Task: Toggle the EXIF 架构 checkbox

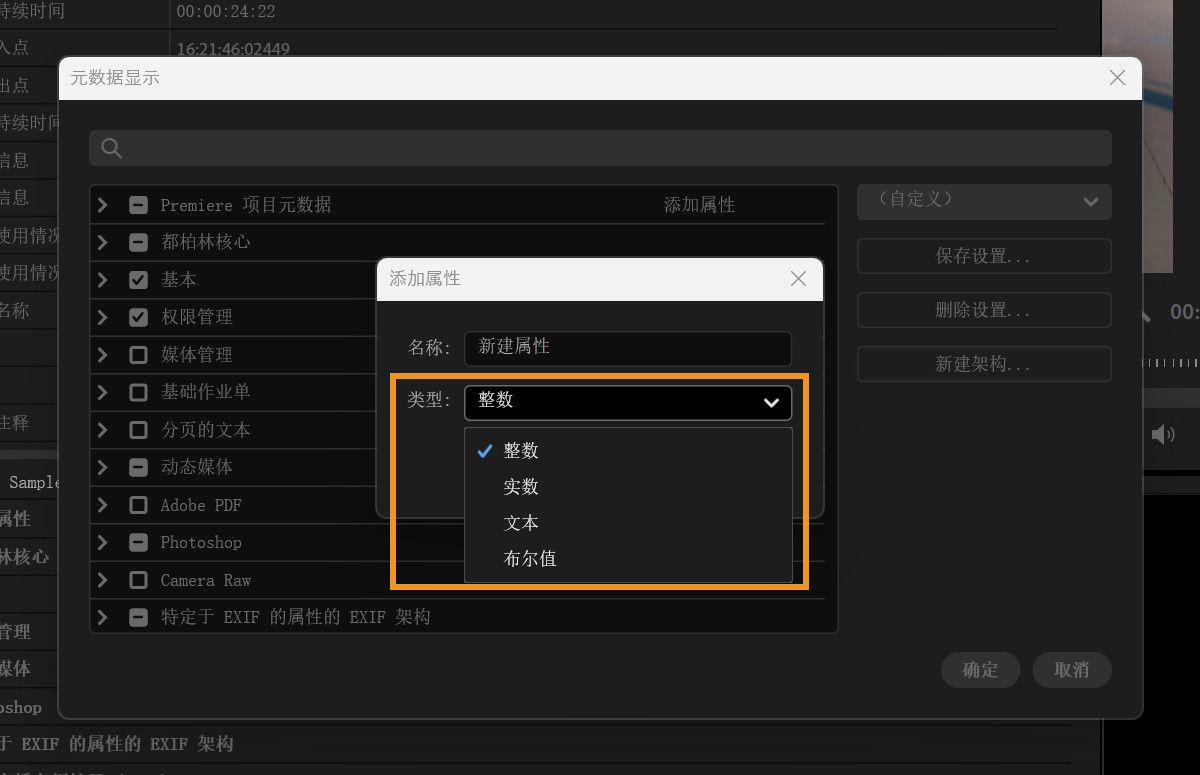Action: click(139, 617)
